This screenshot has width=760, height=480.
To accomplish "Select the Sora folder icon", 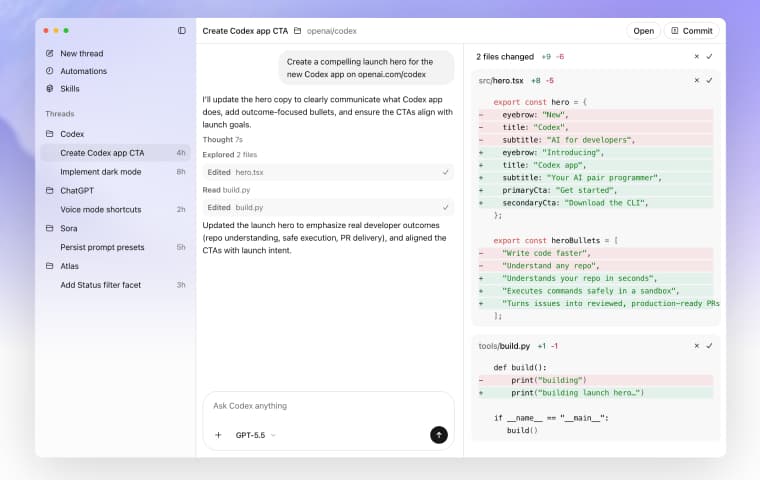I will [49, 228].
